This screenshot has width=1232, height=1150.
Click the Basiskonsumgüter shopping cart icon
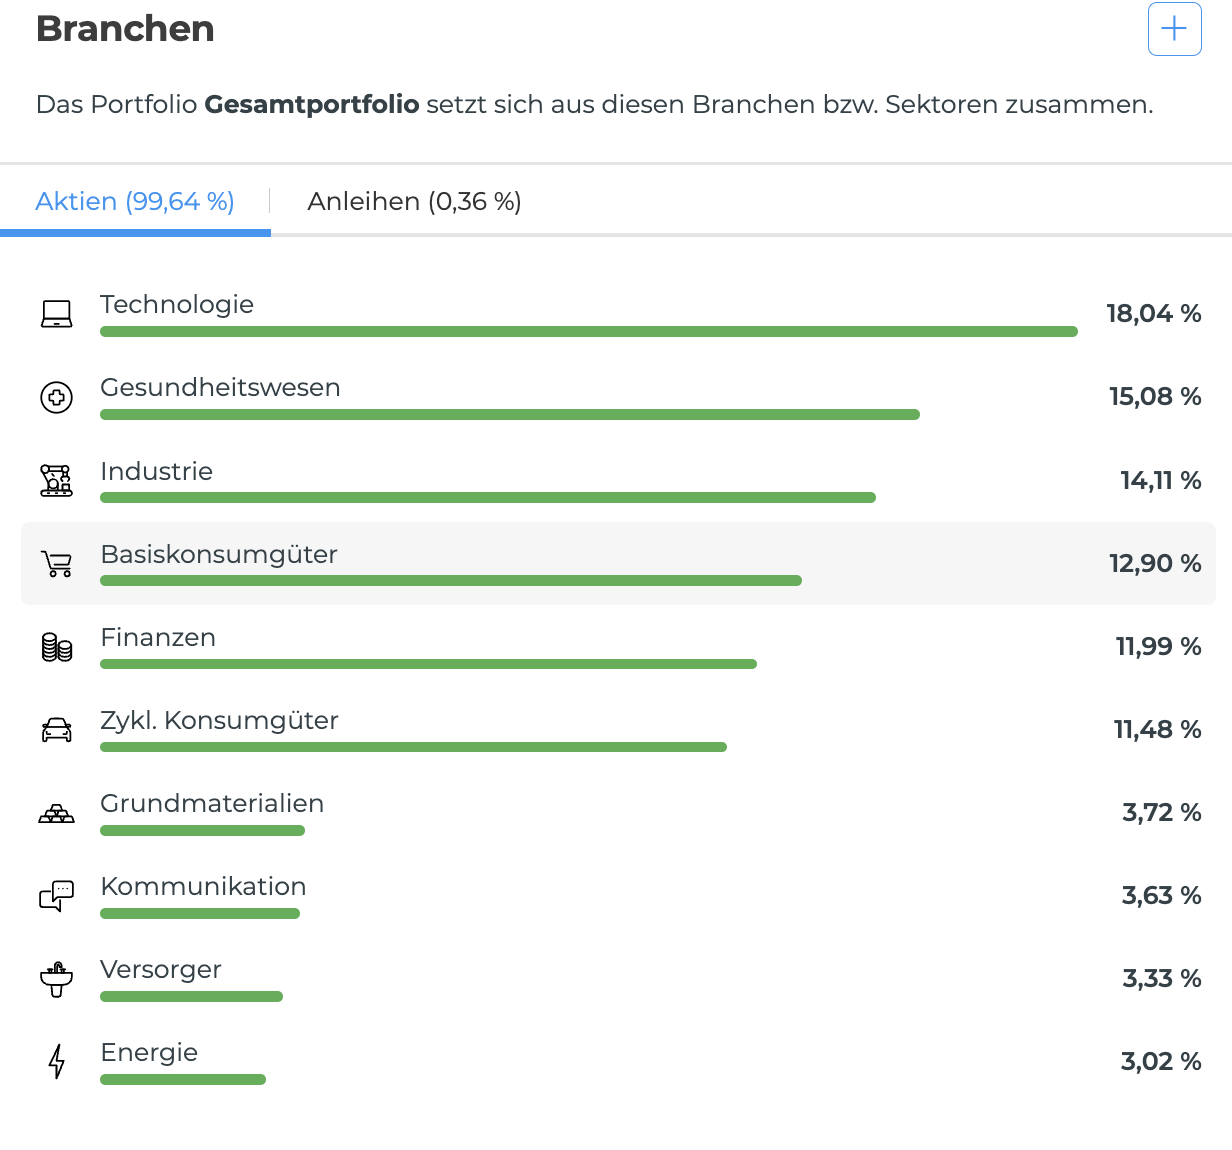[x=57, y=564]
